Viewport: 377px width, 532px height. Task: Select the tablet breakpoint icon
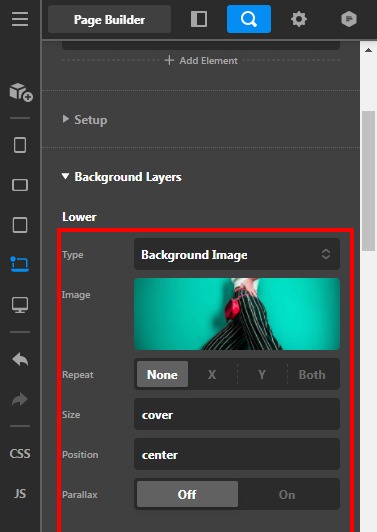[x=20, y=225]
